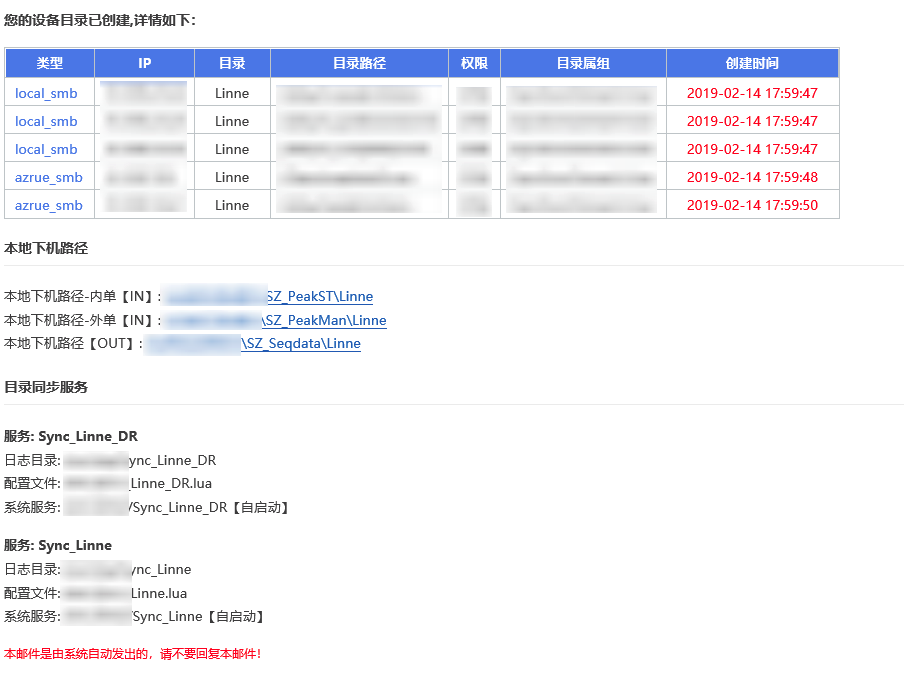Select the Linne cell in the first table row
The width and height of the screenshot is (904, 675).
coord(231,93)
